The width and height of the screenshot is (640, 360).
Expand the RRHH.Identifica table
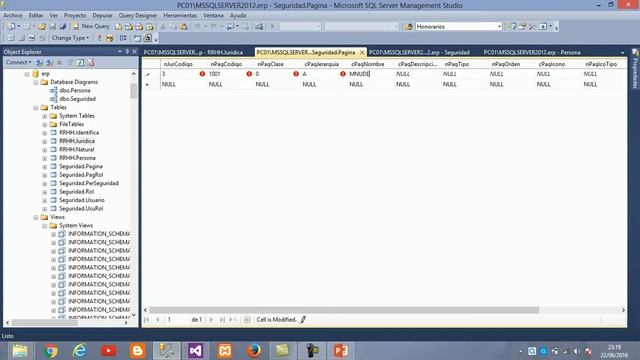44,133
